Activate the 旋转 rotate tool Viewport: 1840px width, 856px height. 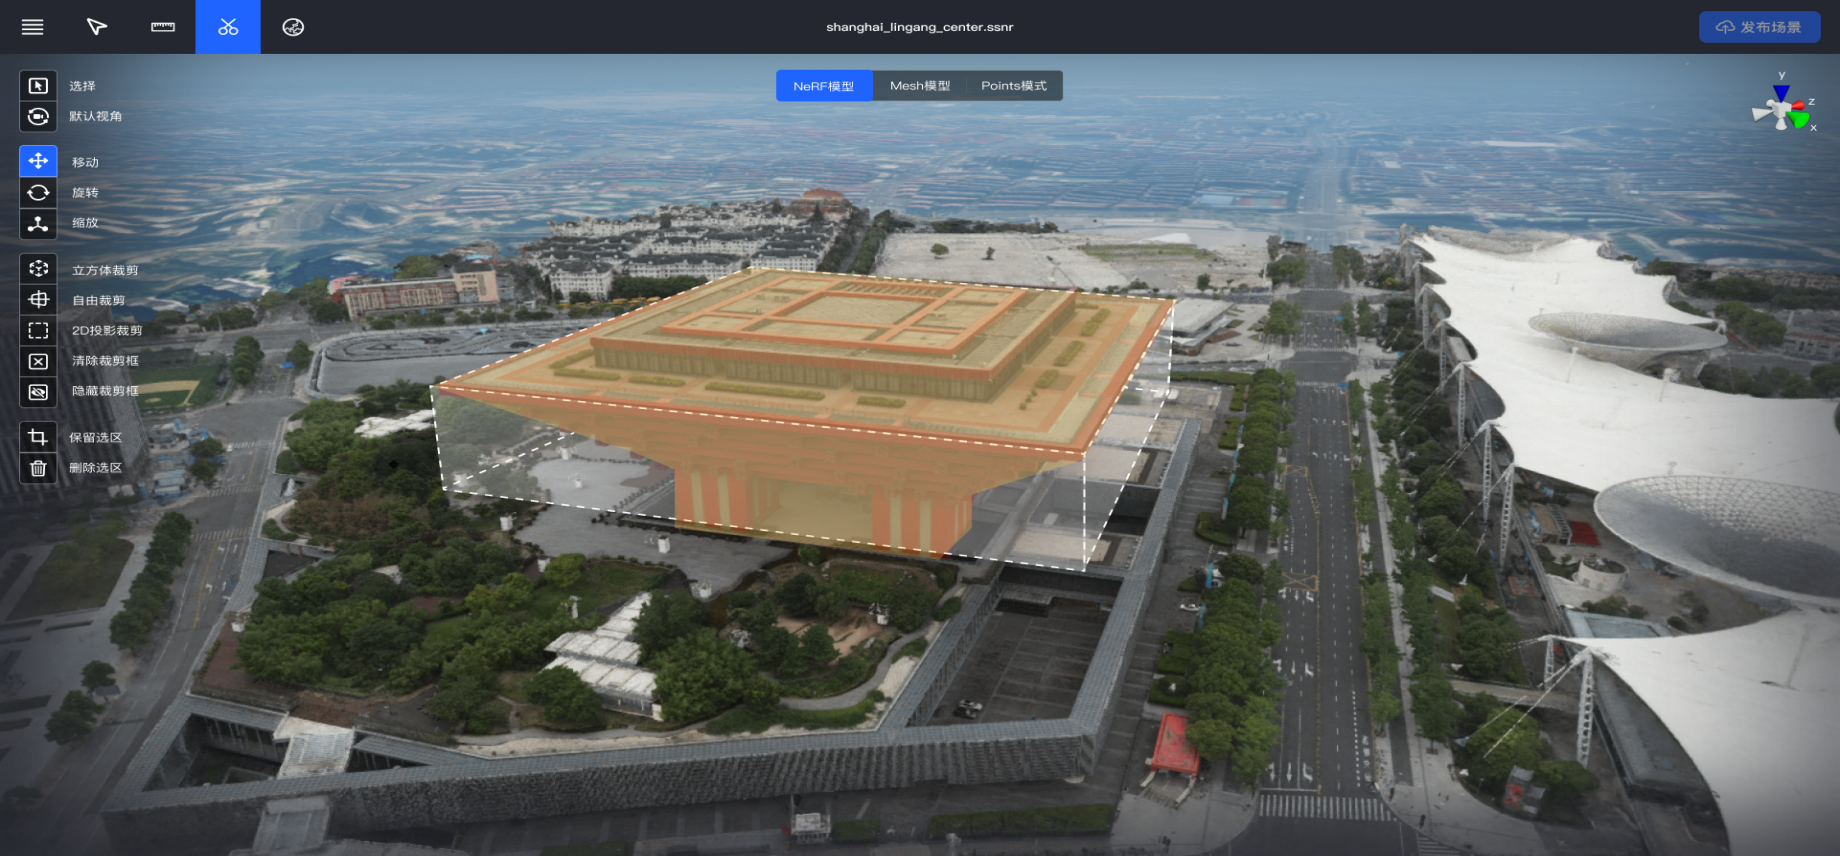click(38, 192)
